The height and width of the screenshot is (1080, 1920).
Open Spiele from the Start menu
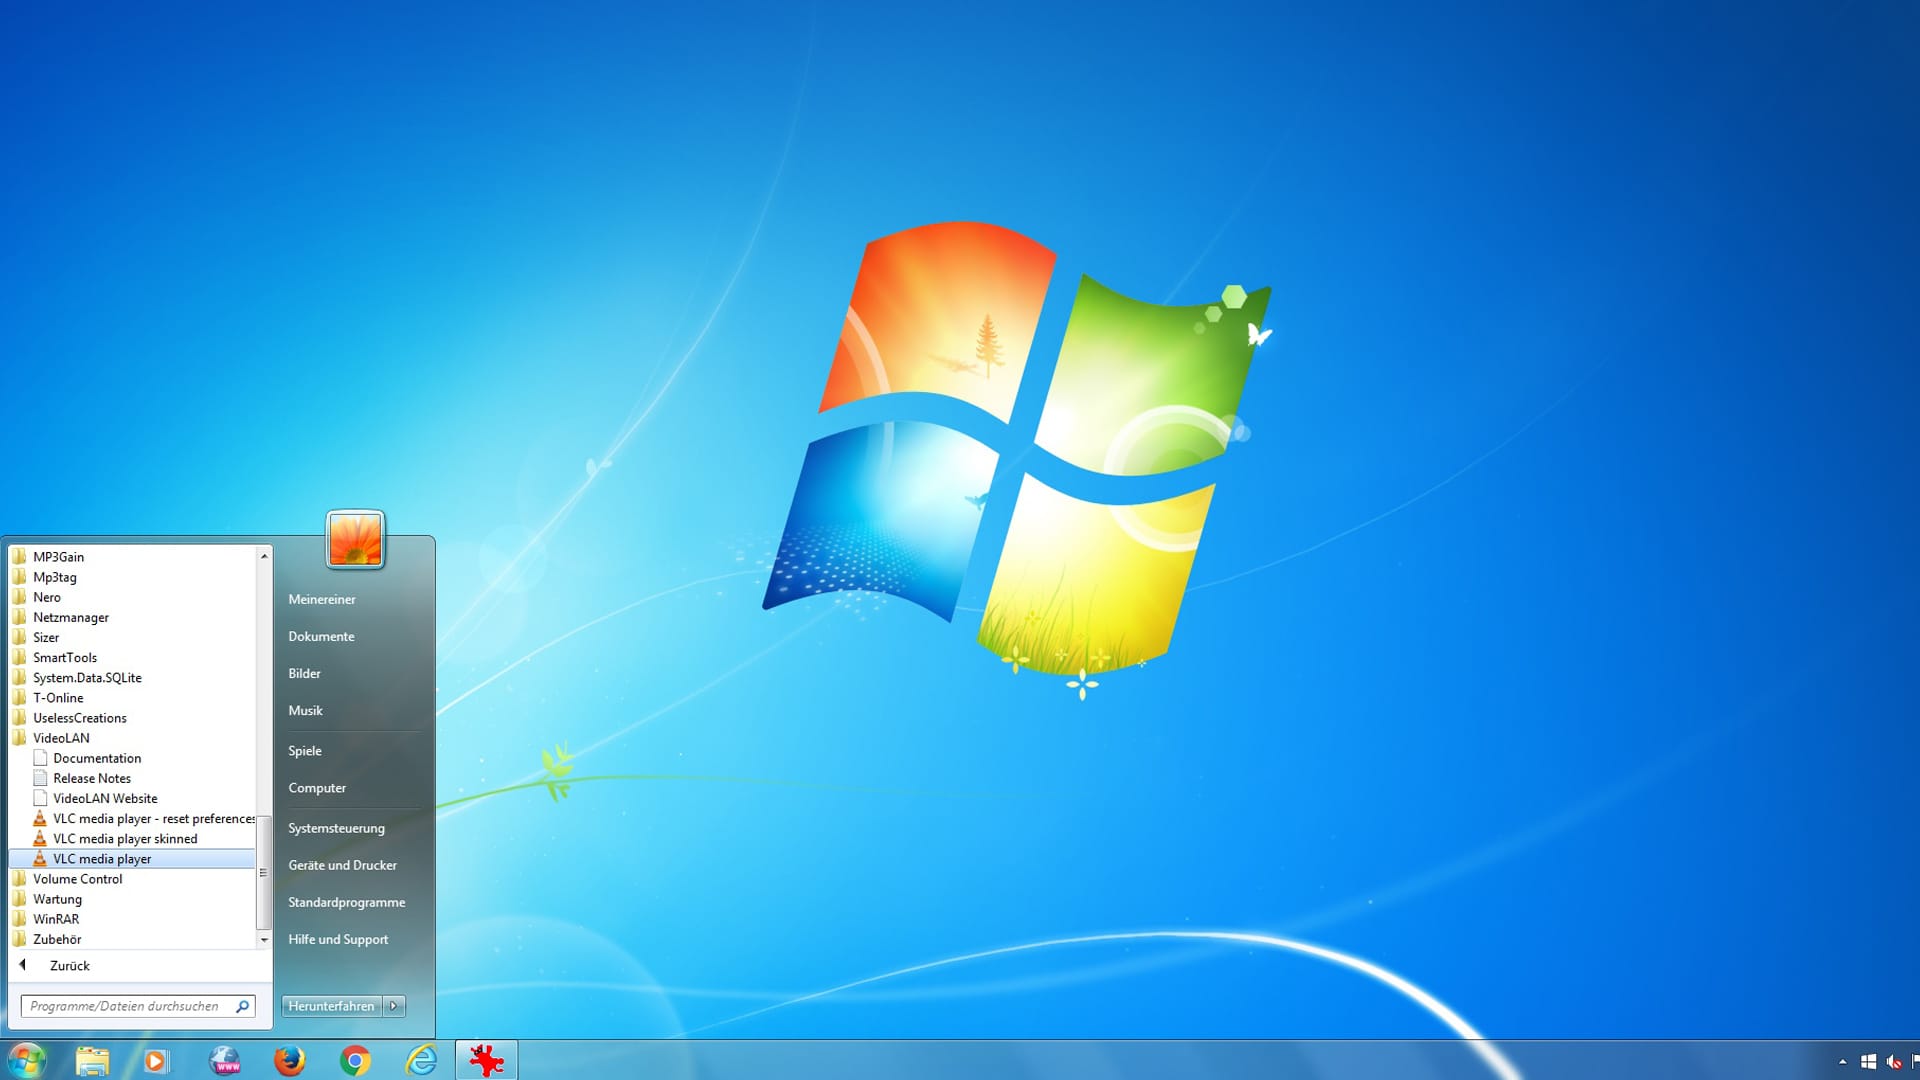pyautogui.click(x=305, y=750)
